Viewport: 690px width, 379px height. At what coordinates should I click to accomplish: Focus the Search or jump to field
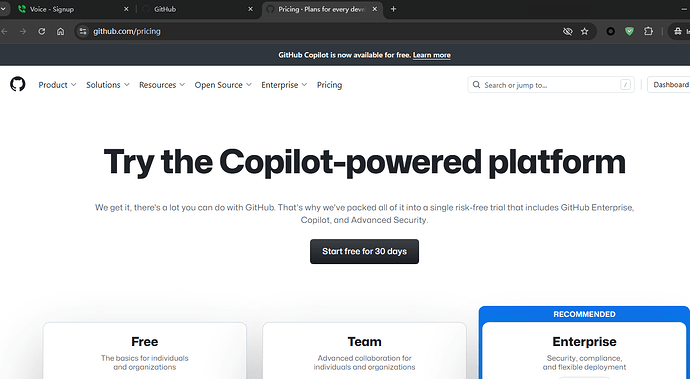[551, 85]
